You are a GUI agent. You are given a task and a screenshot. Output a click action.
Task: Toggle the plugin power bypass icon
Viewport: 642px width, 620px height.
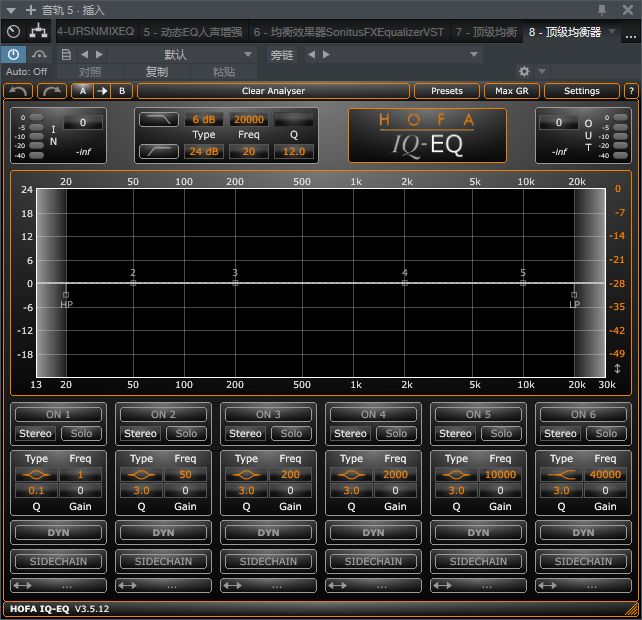point(14,54)
